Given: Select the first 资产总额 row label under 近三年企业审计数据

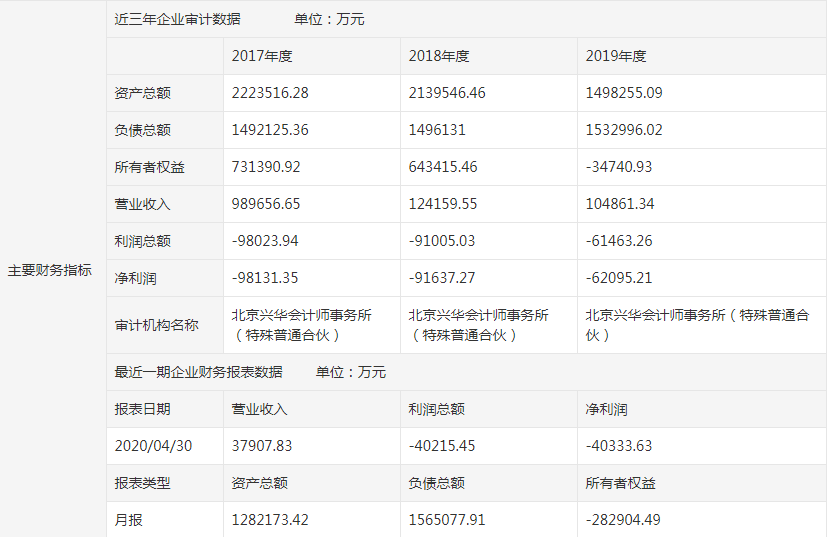Looking at the screenshot, I should (x=142, y=93).
